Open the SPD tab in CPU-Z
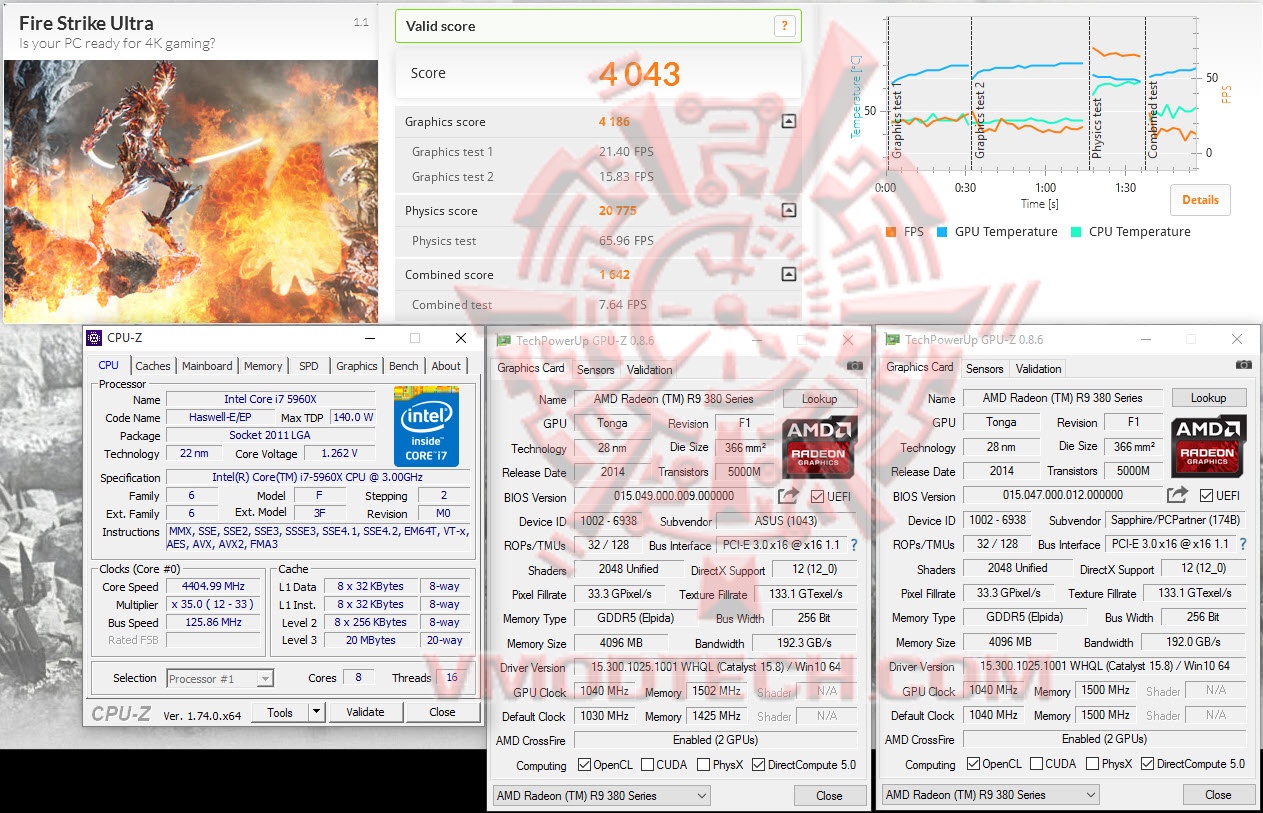The width and height of the screenshot is (1263, 813). [309, 366]
